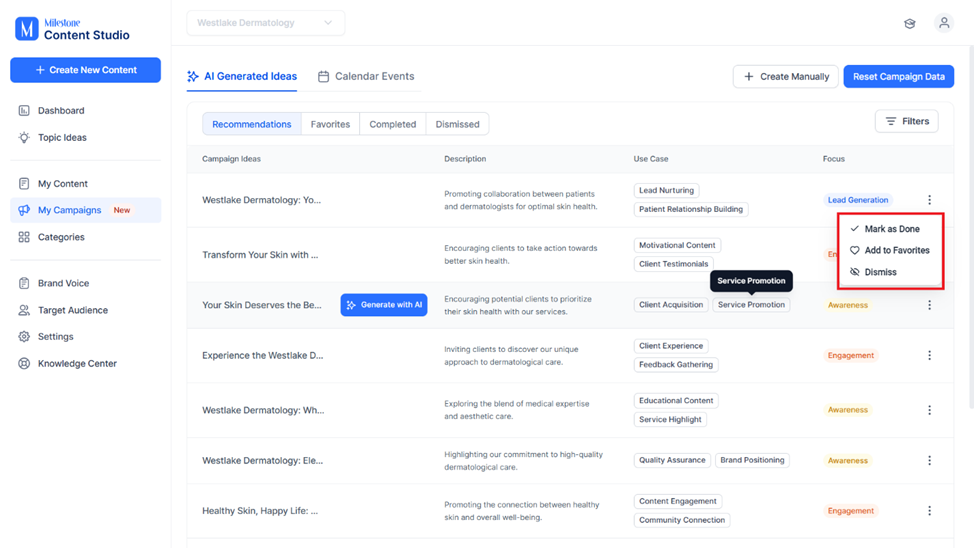Click the Patient Relationship Building tag
Viewport: 974px width, 548px height.
(691, 209)
